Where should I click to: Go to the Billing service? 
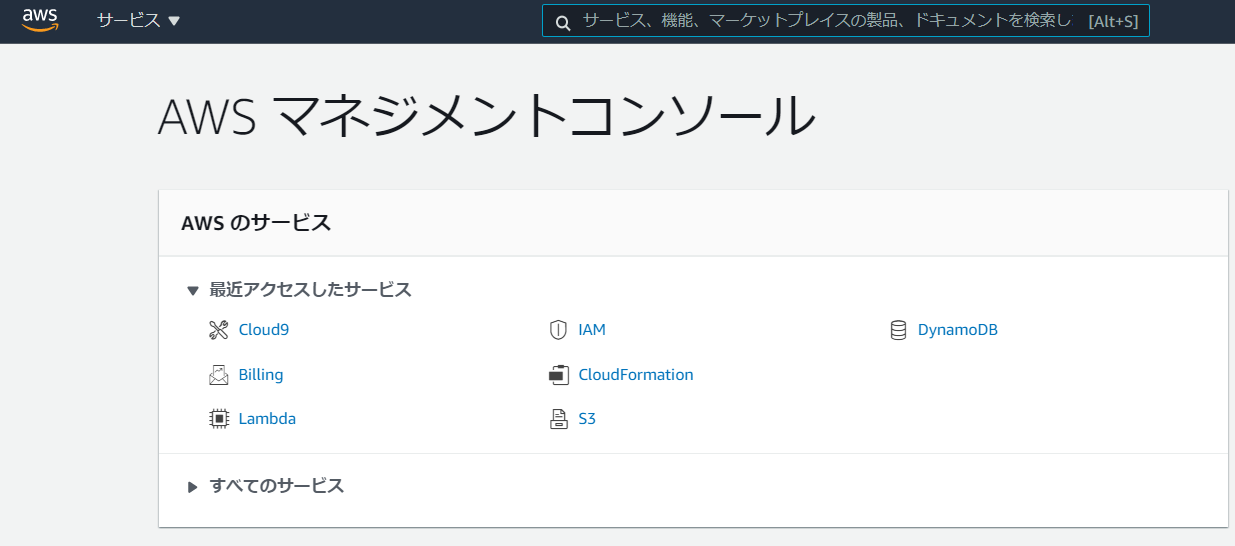click(x=261, y=374)
